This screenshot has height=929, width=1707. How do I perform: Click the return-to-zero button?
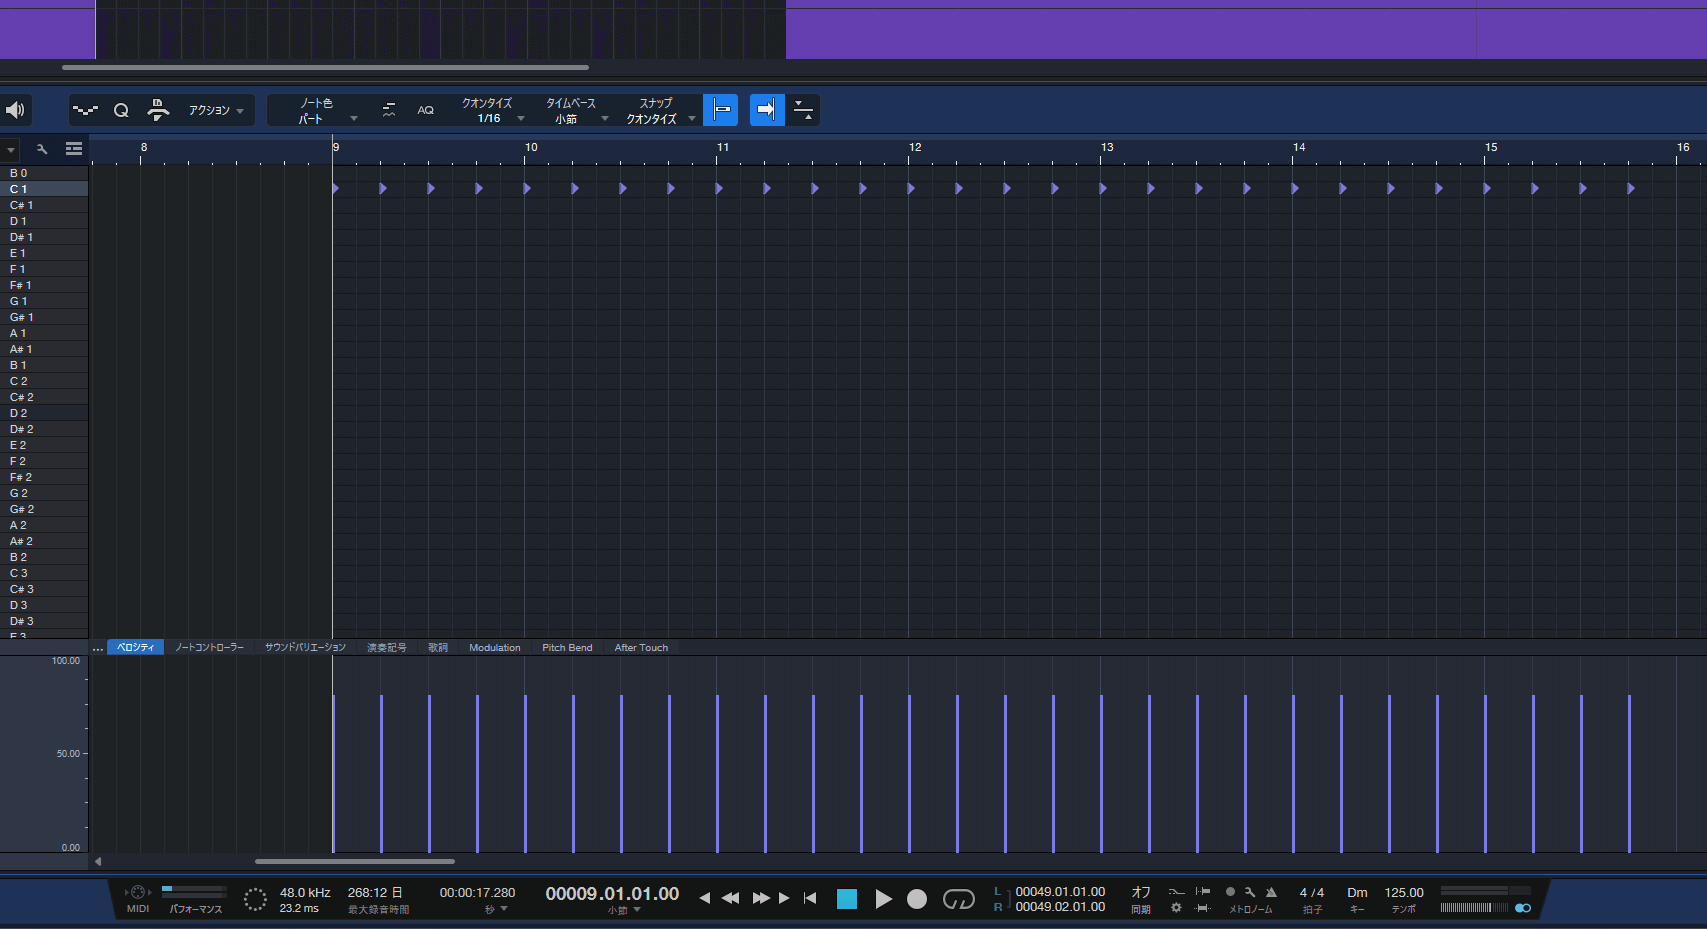coord(810,898)
